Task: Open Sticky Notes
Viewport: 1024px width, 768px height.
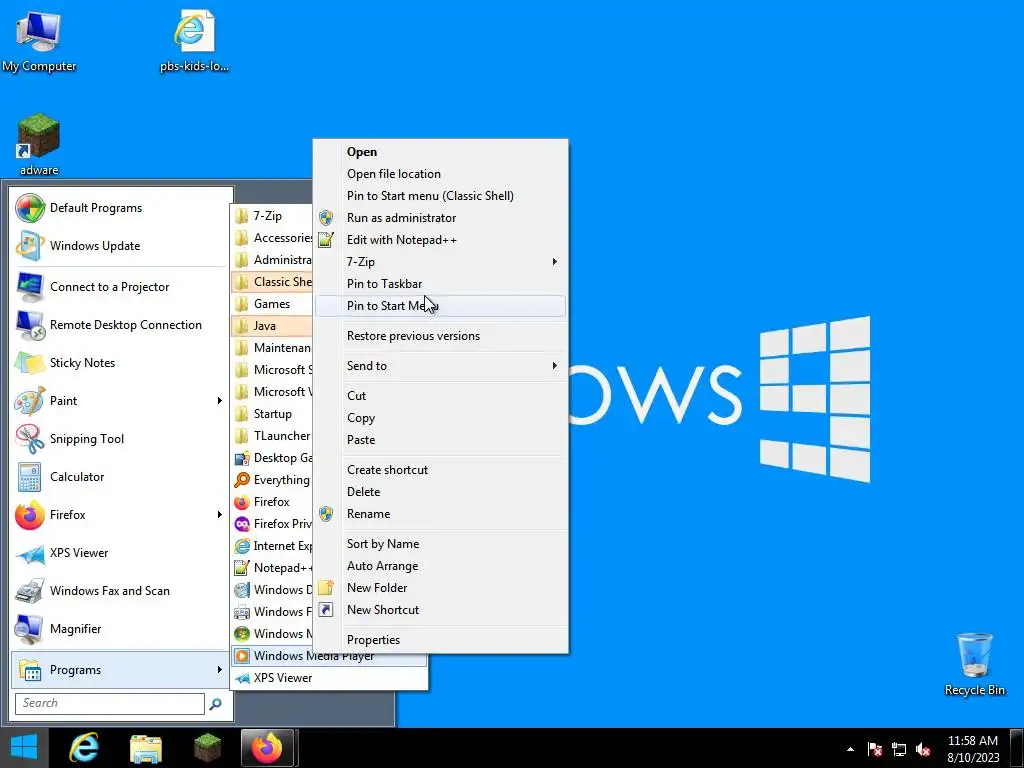Action: point(121,362)
